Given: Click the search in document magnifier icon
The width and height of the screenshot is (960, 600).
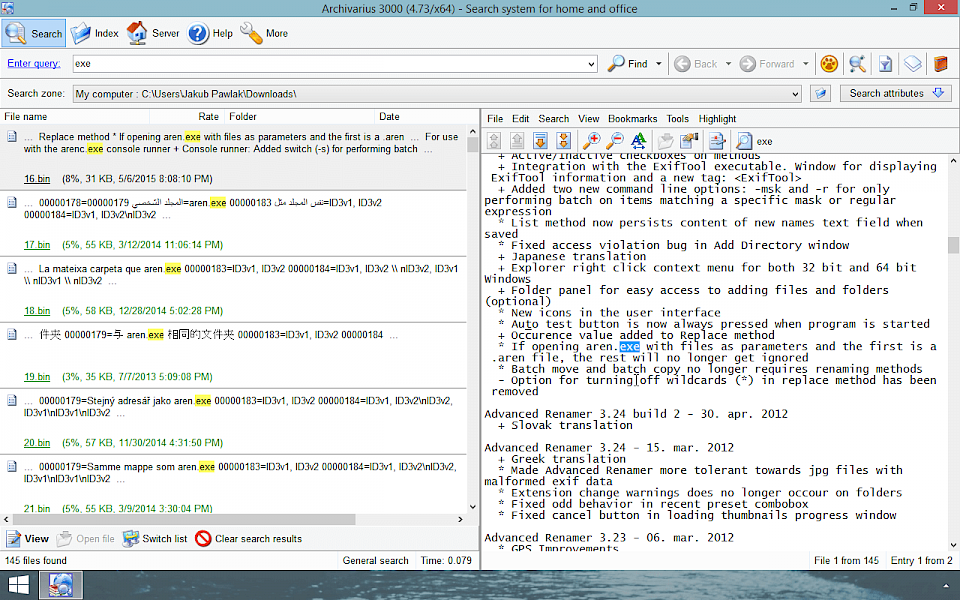Looking at the screenshot, I should (x=744, y=141).
